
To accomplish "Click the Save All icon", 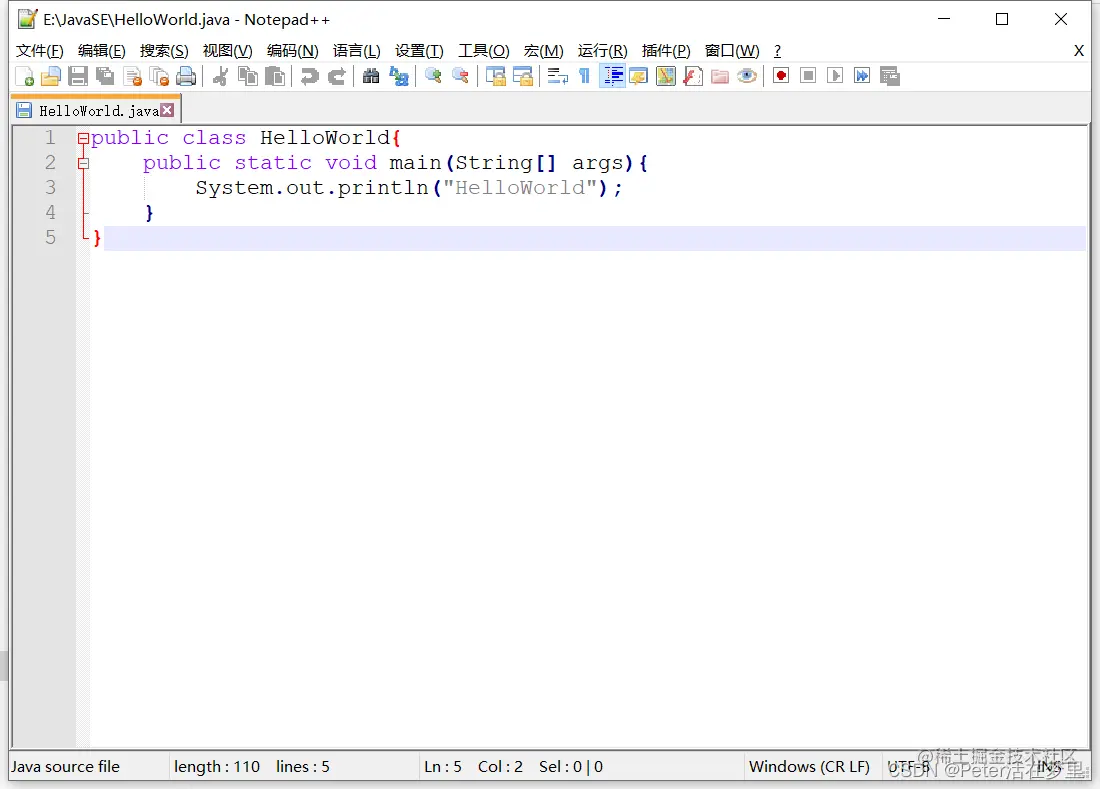I will click(x=105, y=76).
